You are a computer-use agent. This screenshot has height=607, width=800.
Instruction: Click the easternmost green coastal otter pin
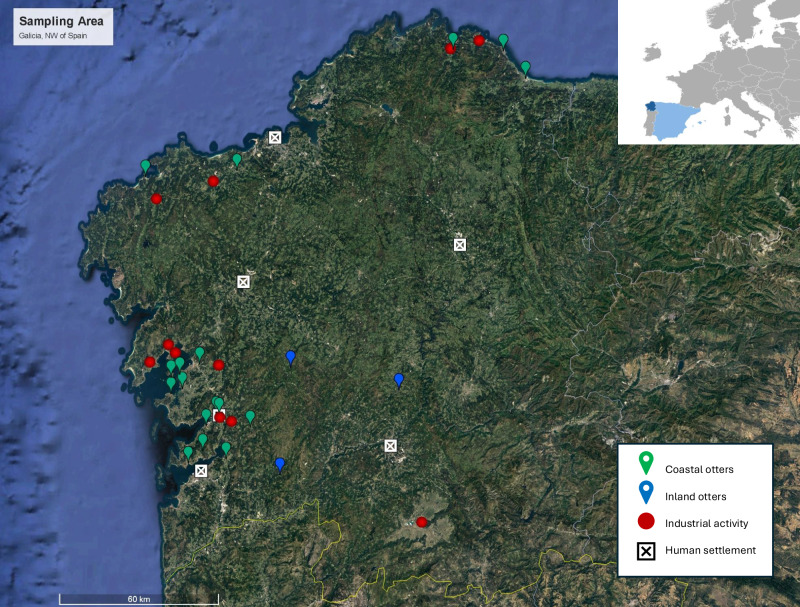click(526, 67)
